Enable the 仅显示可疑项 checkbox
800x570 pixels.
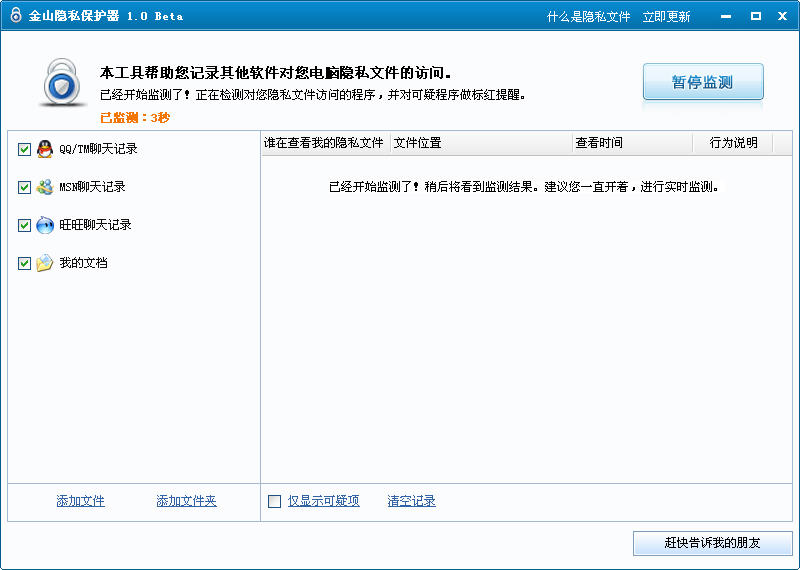(274, 502)
